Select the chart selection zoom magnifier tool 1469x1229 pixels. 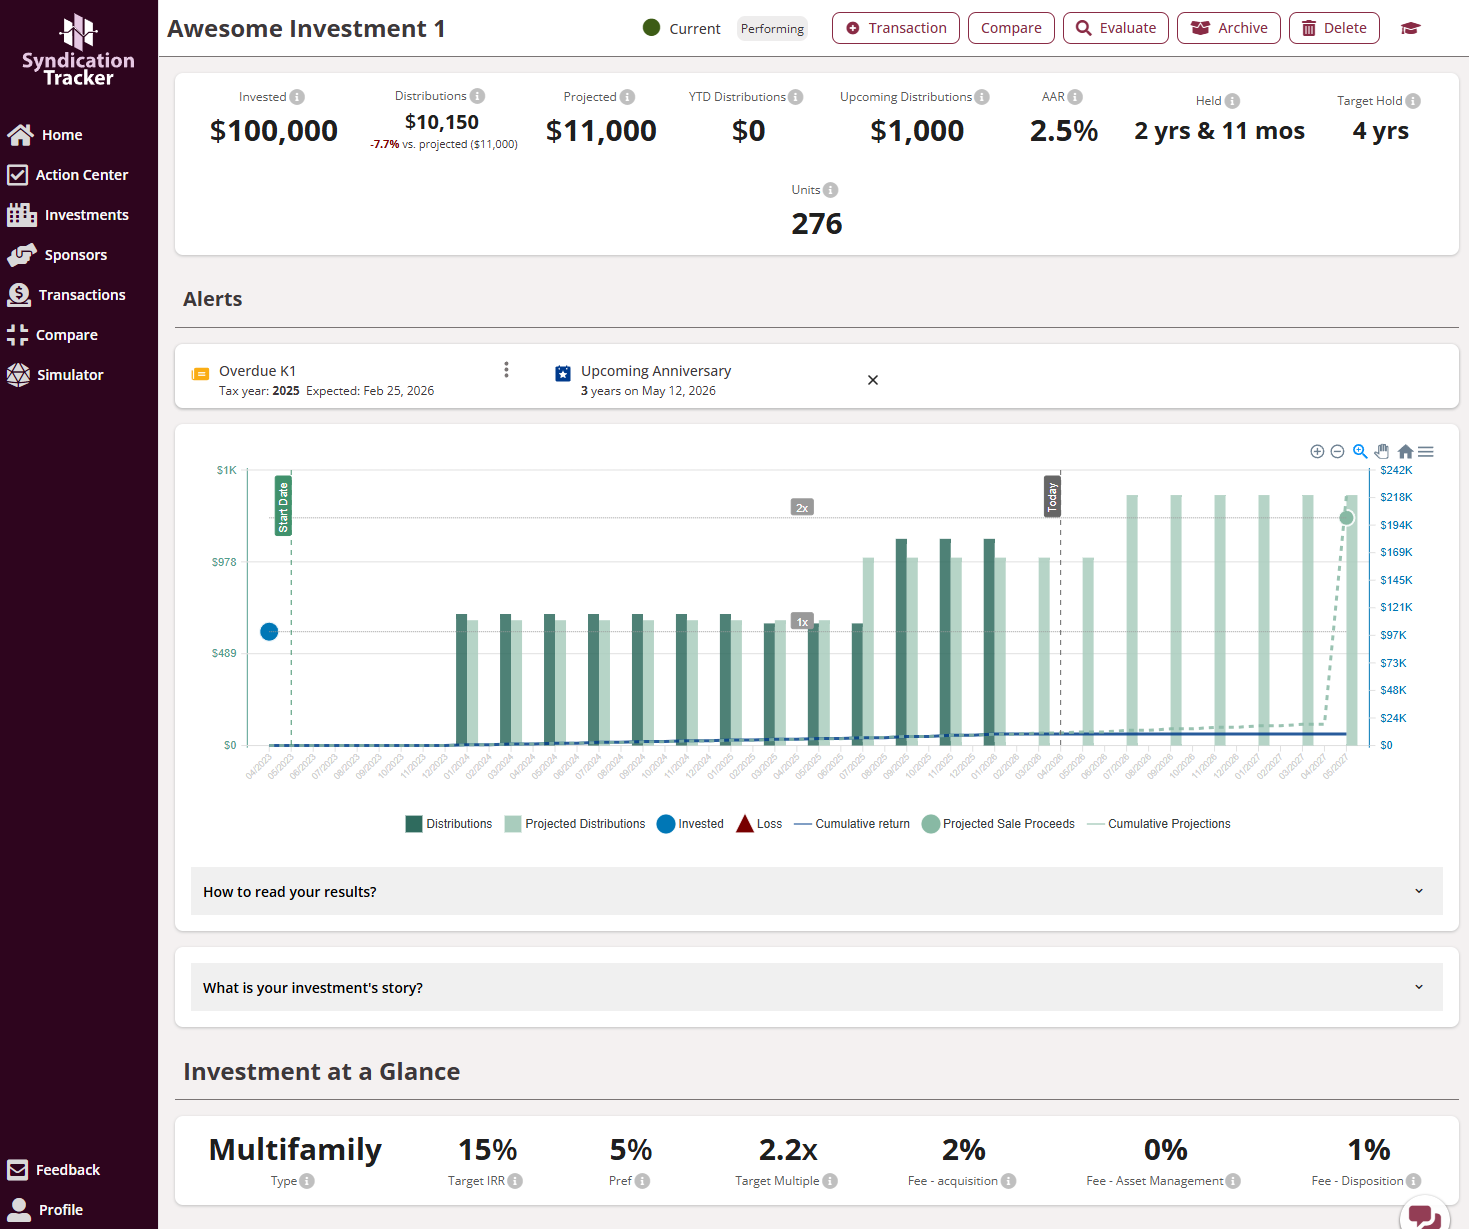click(x=1360, y=451)
